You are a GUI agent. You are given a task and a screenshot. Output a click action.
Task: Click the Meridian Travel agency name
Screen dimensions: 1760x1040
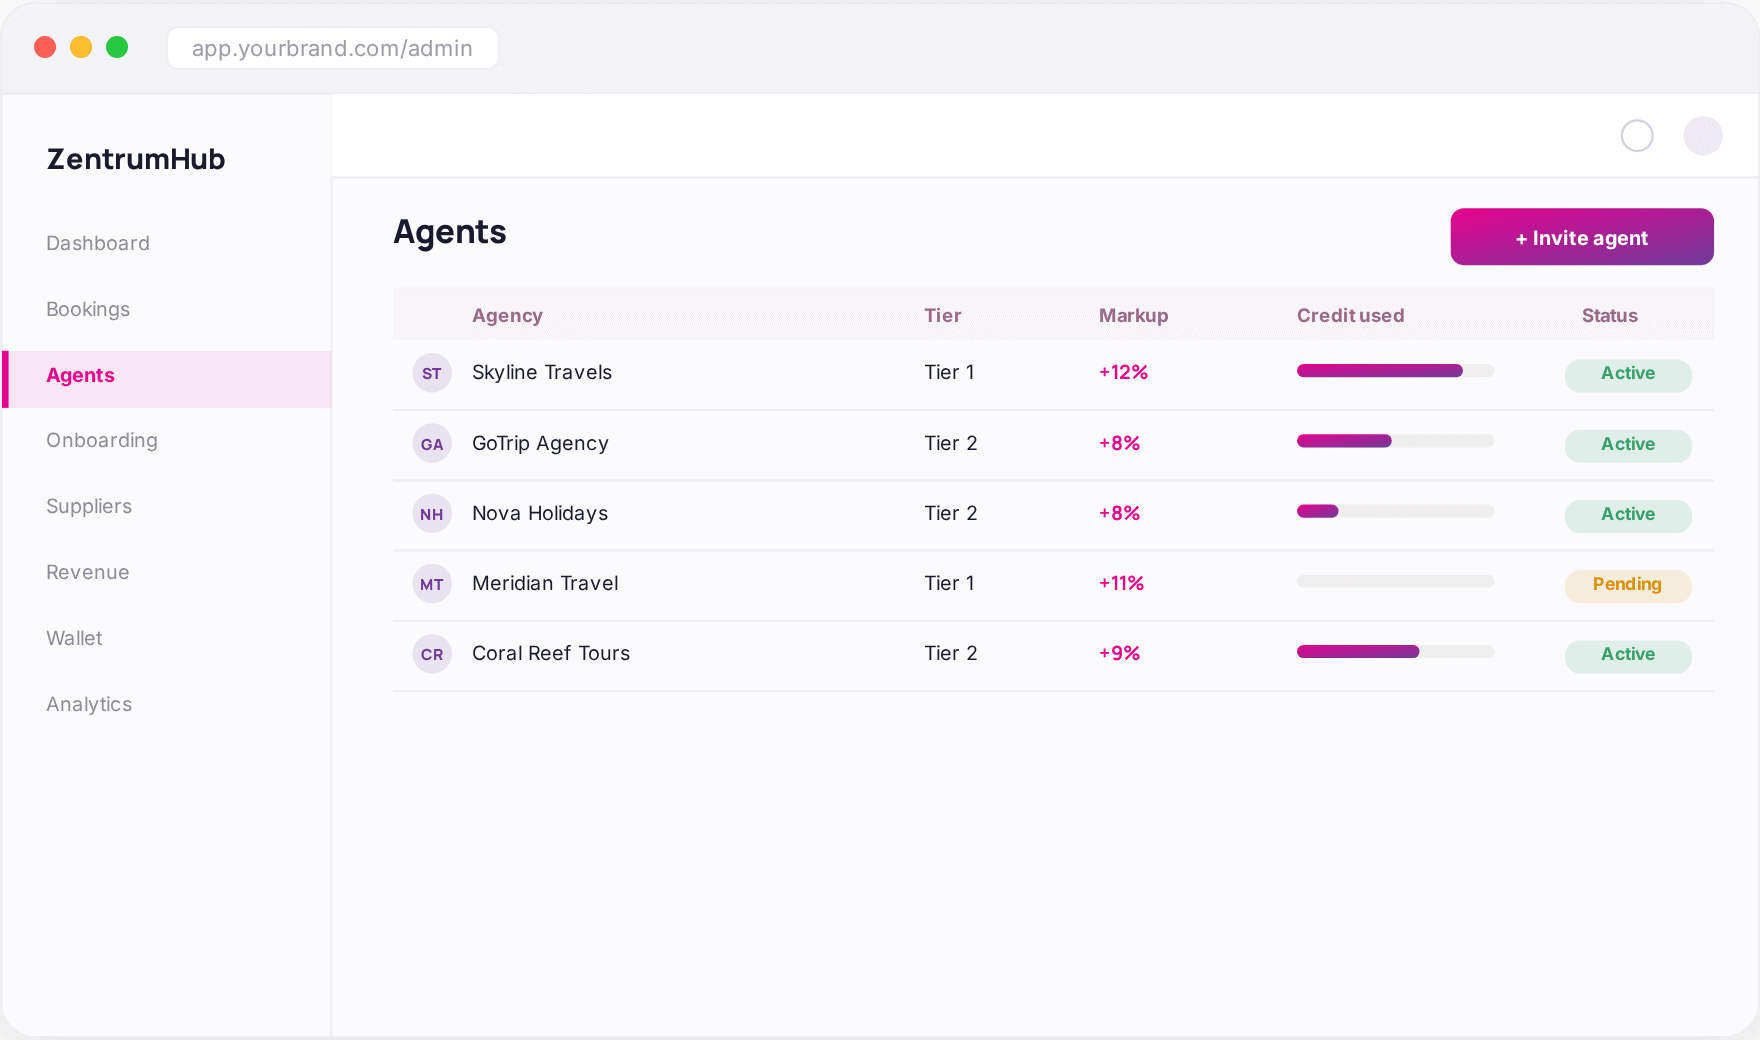[x=545, y=584]
